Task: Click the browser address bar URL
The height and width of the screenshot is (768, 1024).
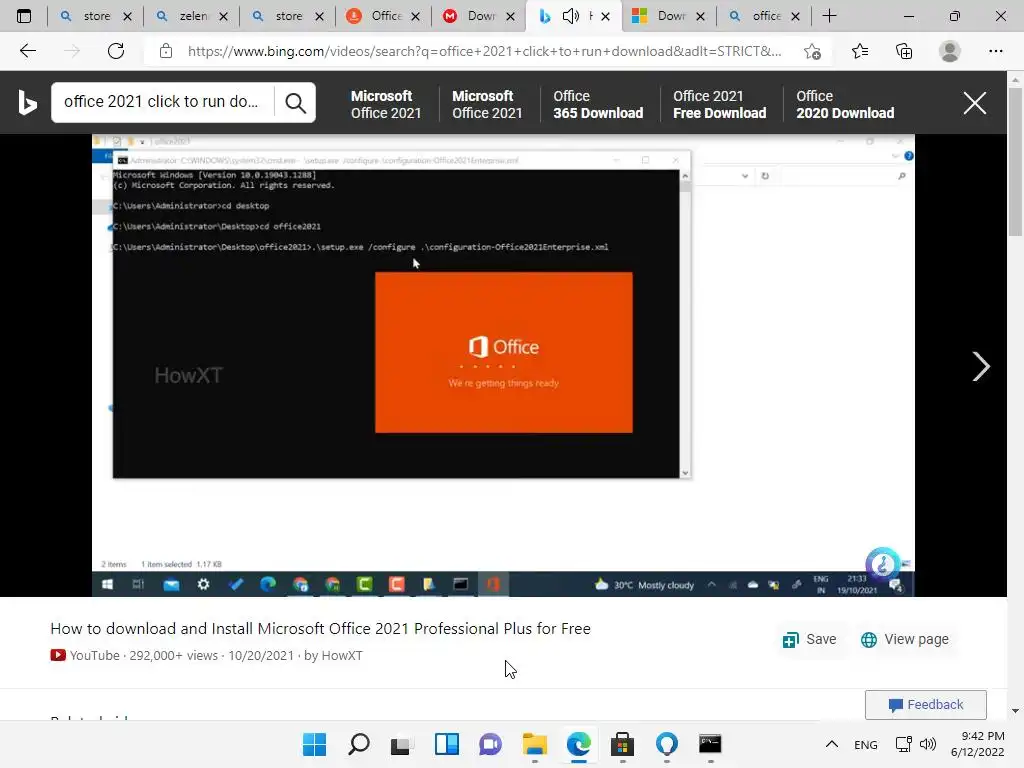Action: (484, 51)
